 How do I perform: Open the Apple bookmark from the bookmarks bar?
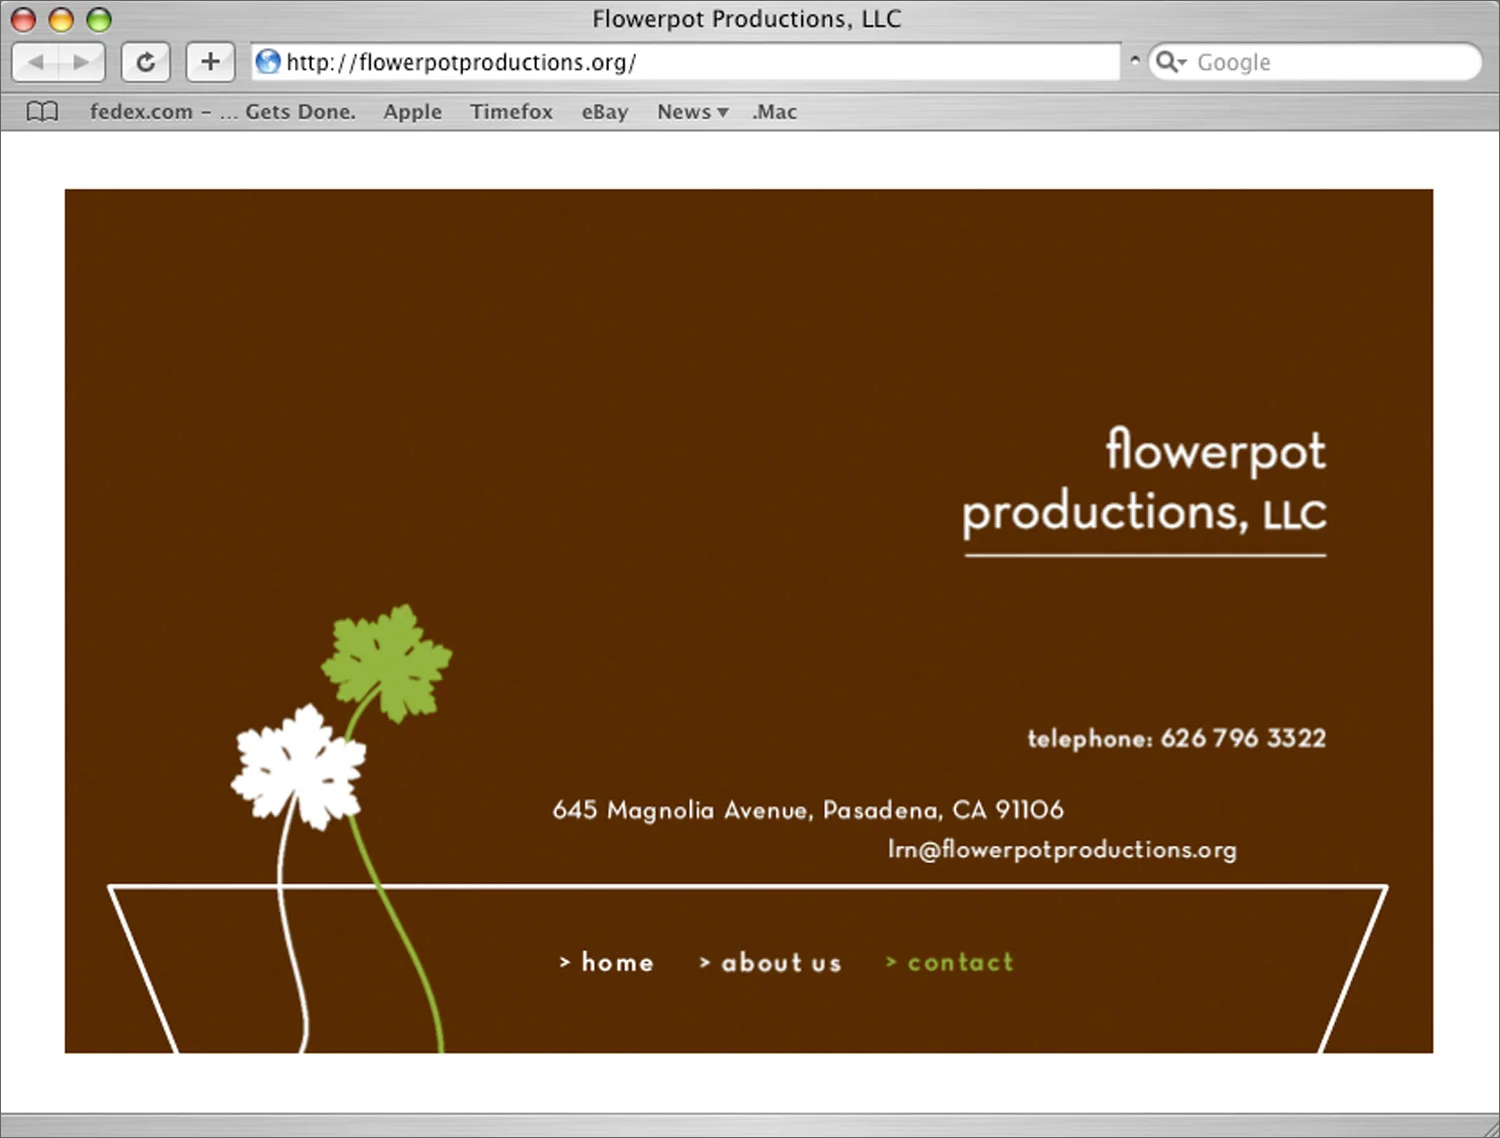(x=412, y=111)
